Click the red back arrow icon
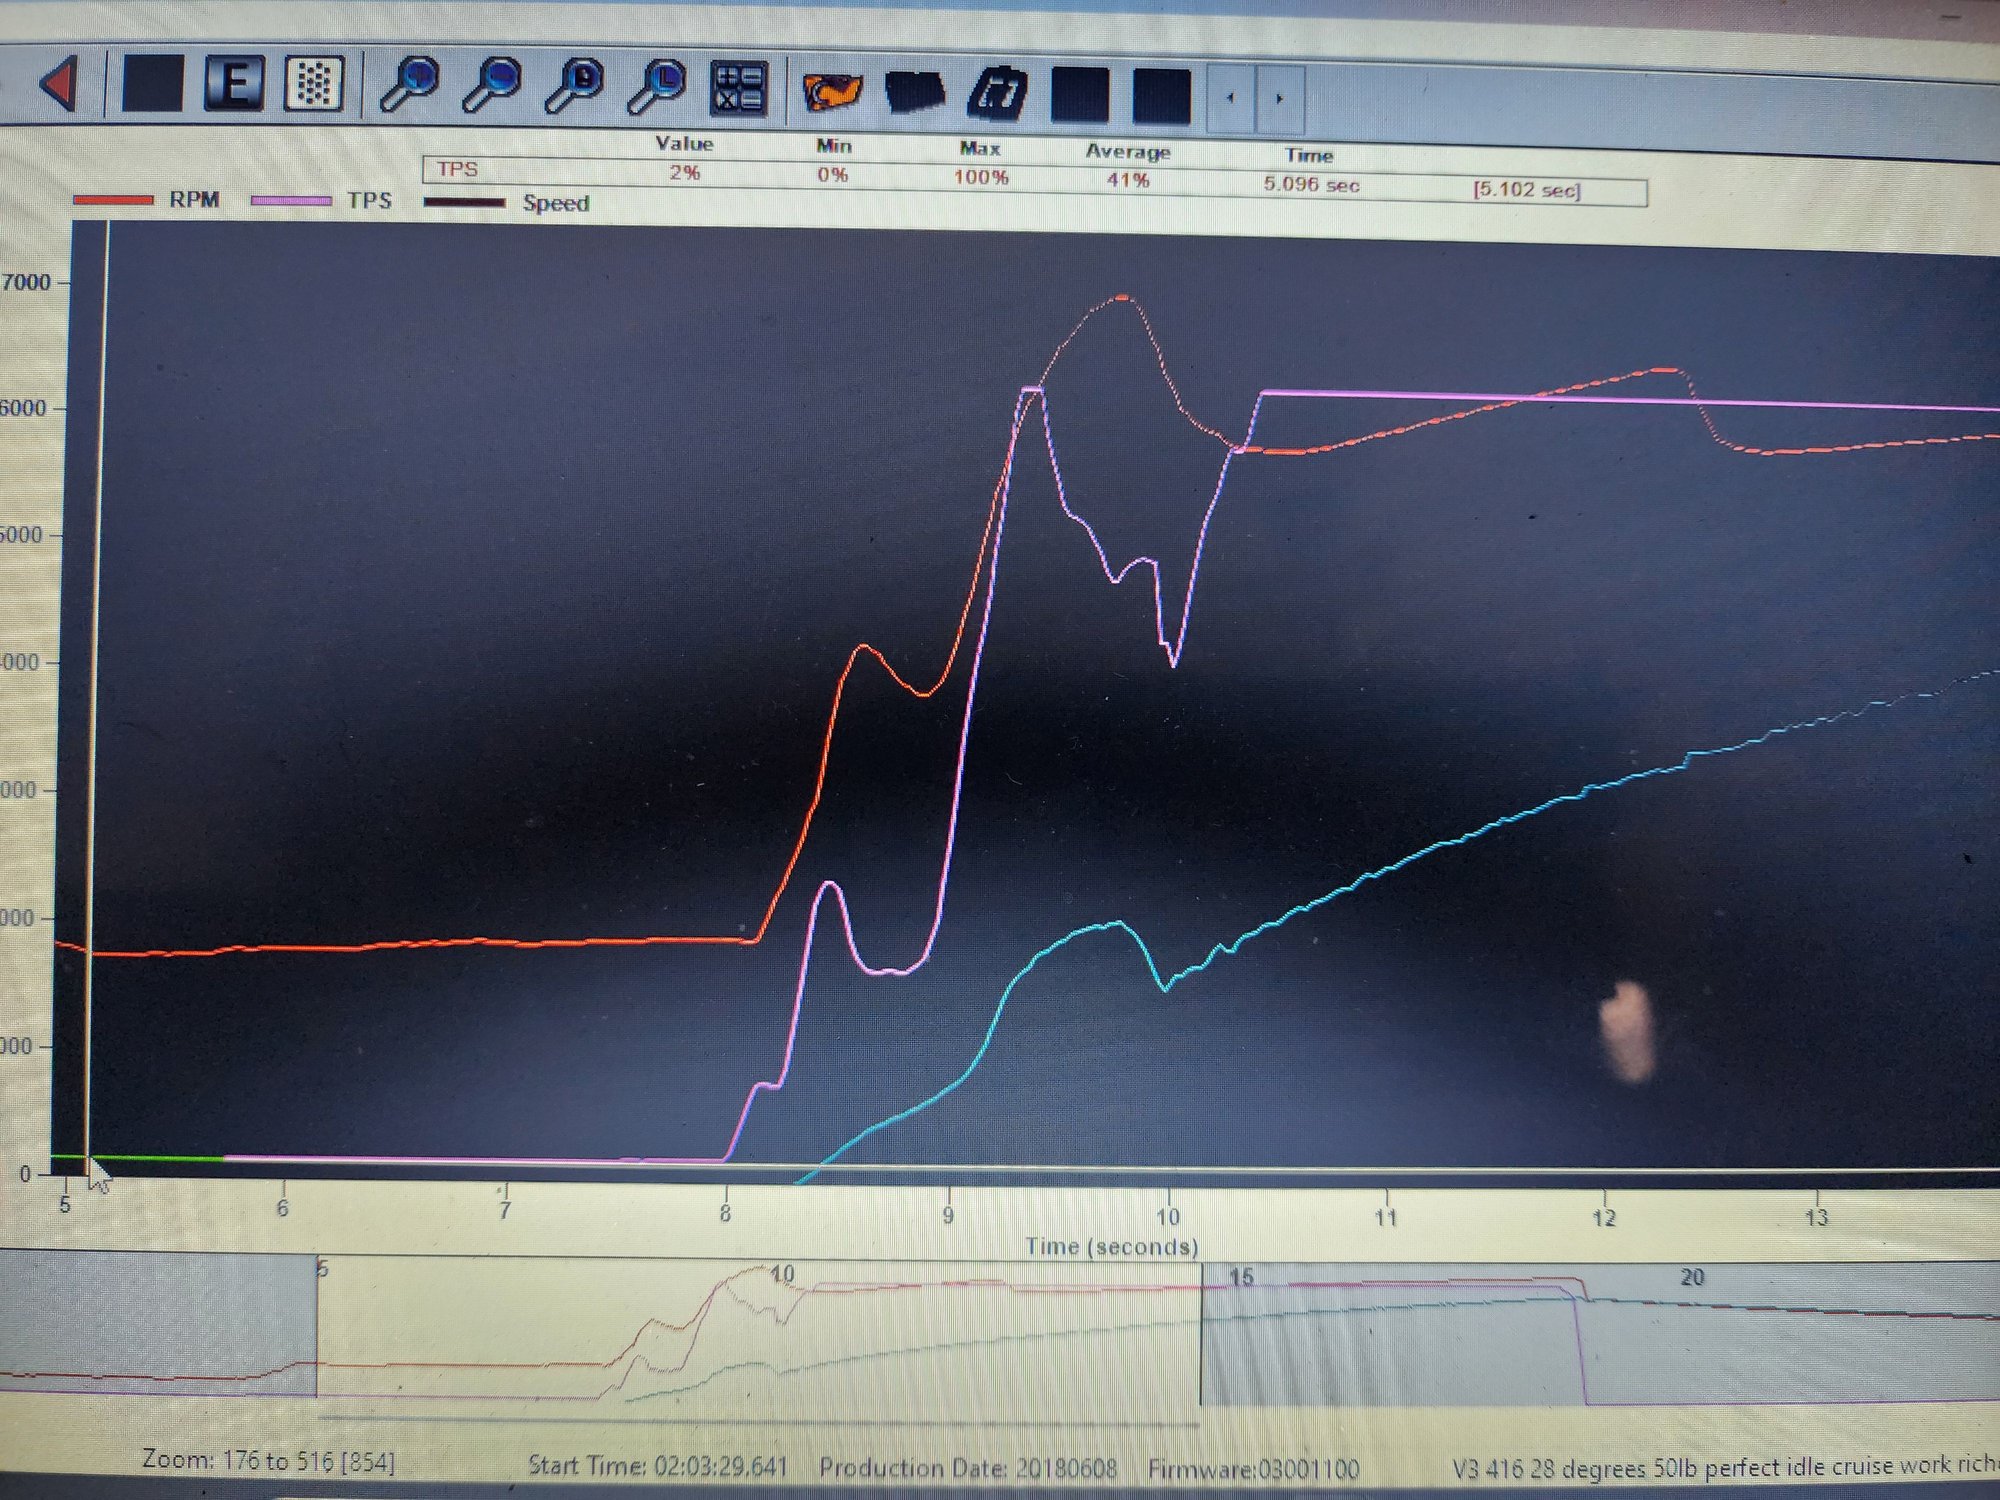The width and height of the screenshot is (2000, 1500). tap(60, 82)
